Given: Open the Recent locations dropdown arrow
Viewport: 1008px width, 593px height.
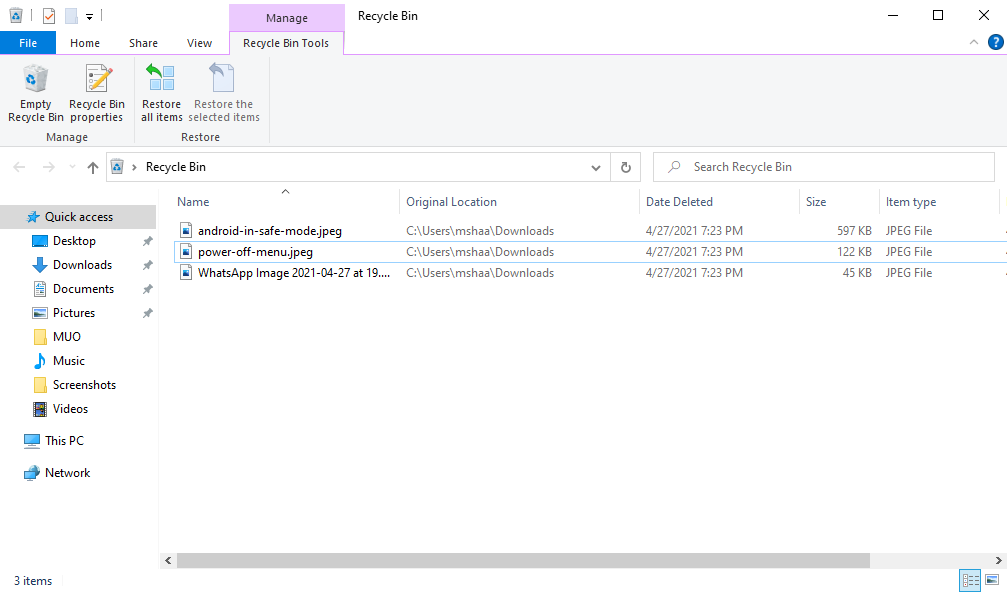Looking at the screenshot, I should tap(70, 167).
